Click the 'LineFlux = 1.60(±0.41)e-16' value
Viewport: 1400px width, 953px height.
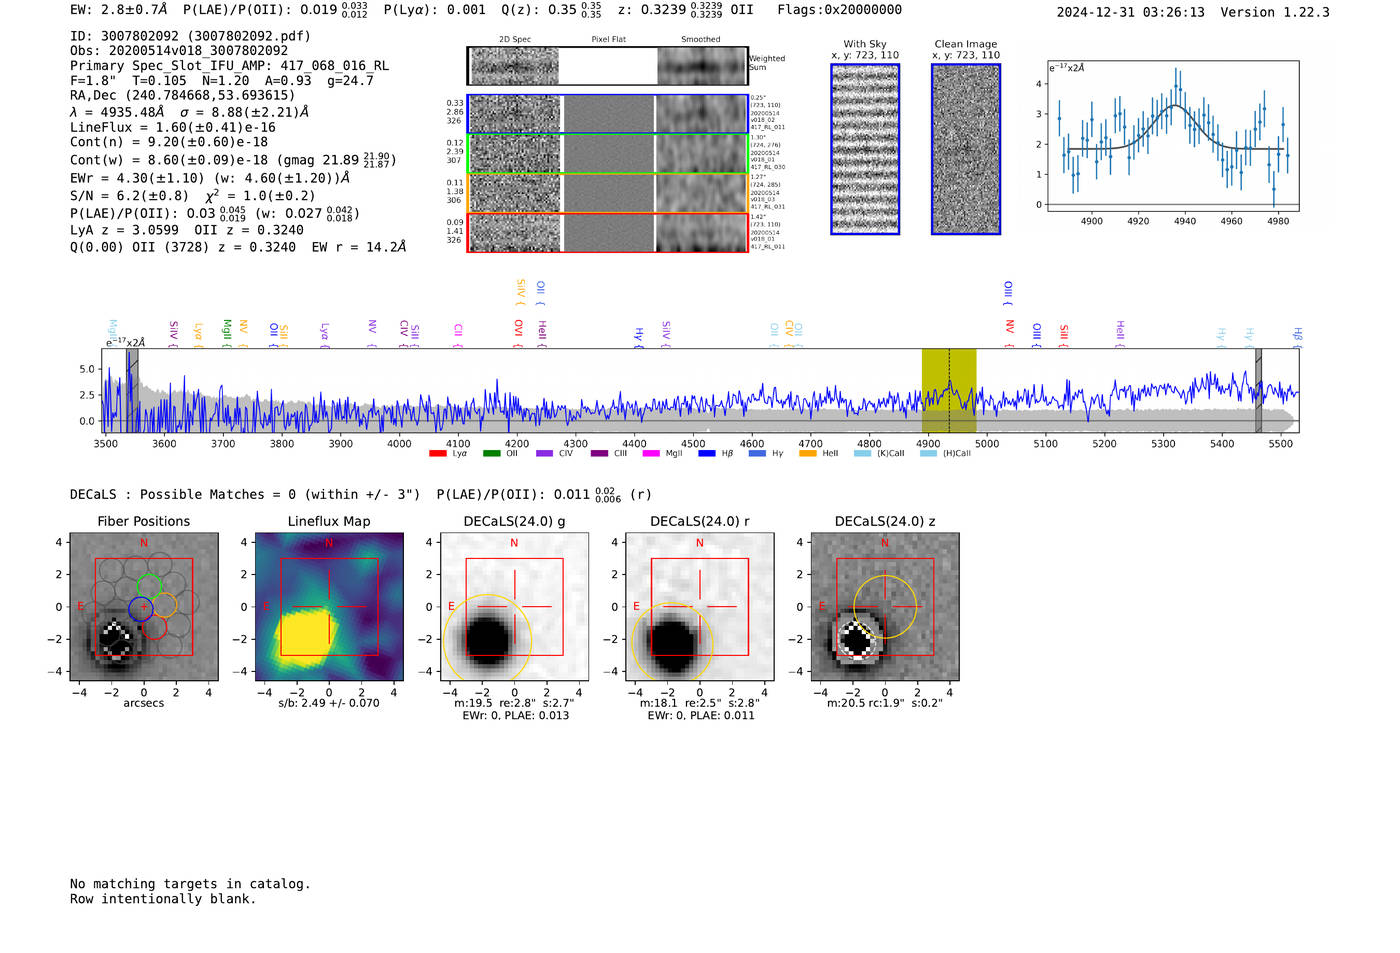coord(173,128)
